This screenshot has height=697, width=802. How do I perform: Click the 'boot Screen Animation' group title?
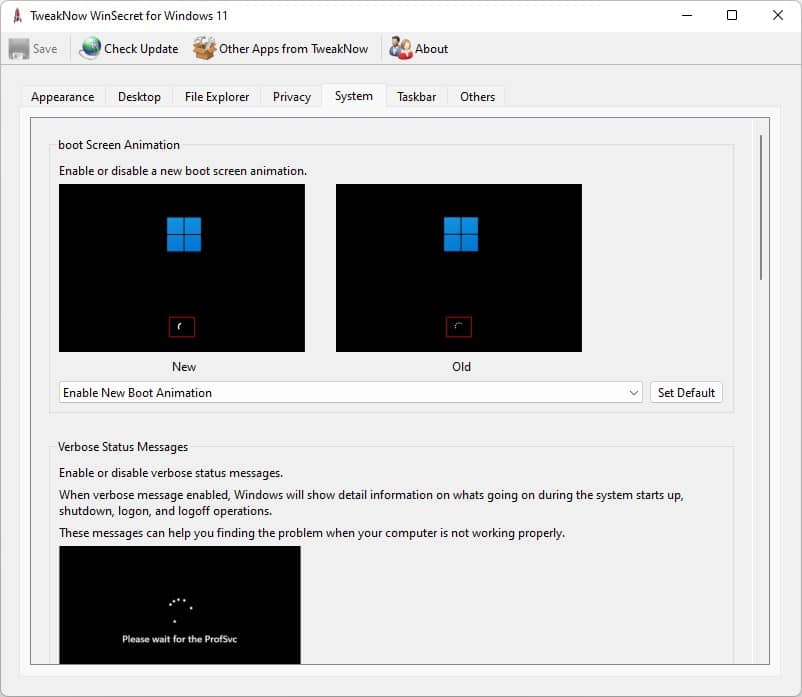pyautogui.click(x=119, y=145)
